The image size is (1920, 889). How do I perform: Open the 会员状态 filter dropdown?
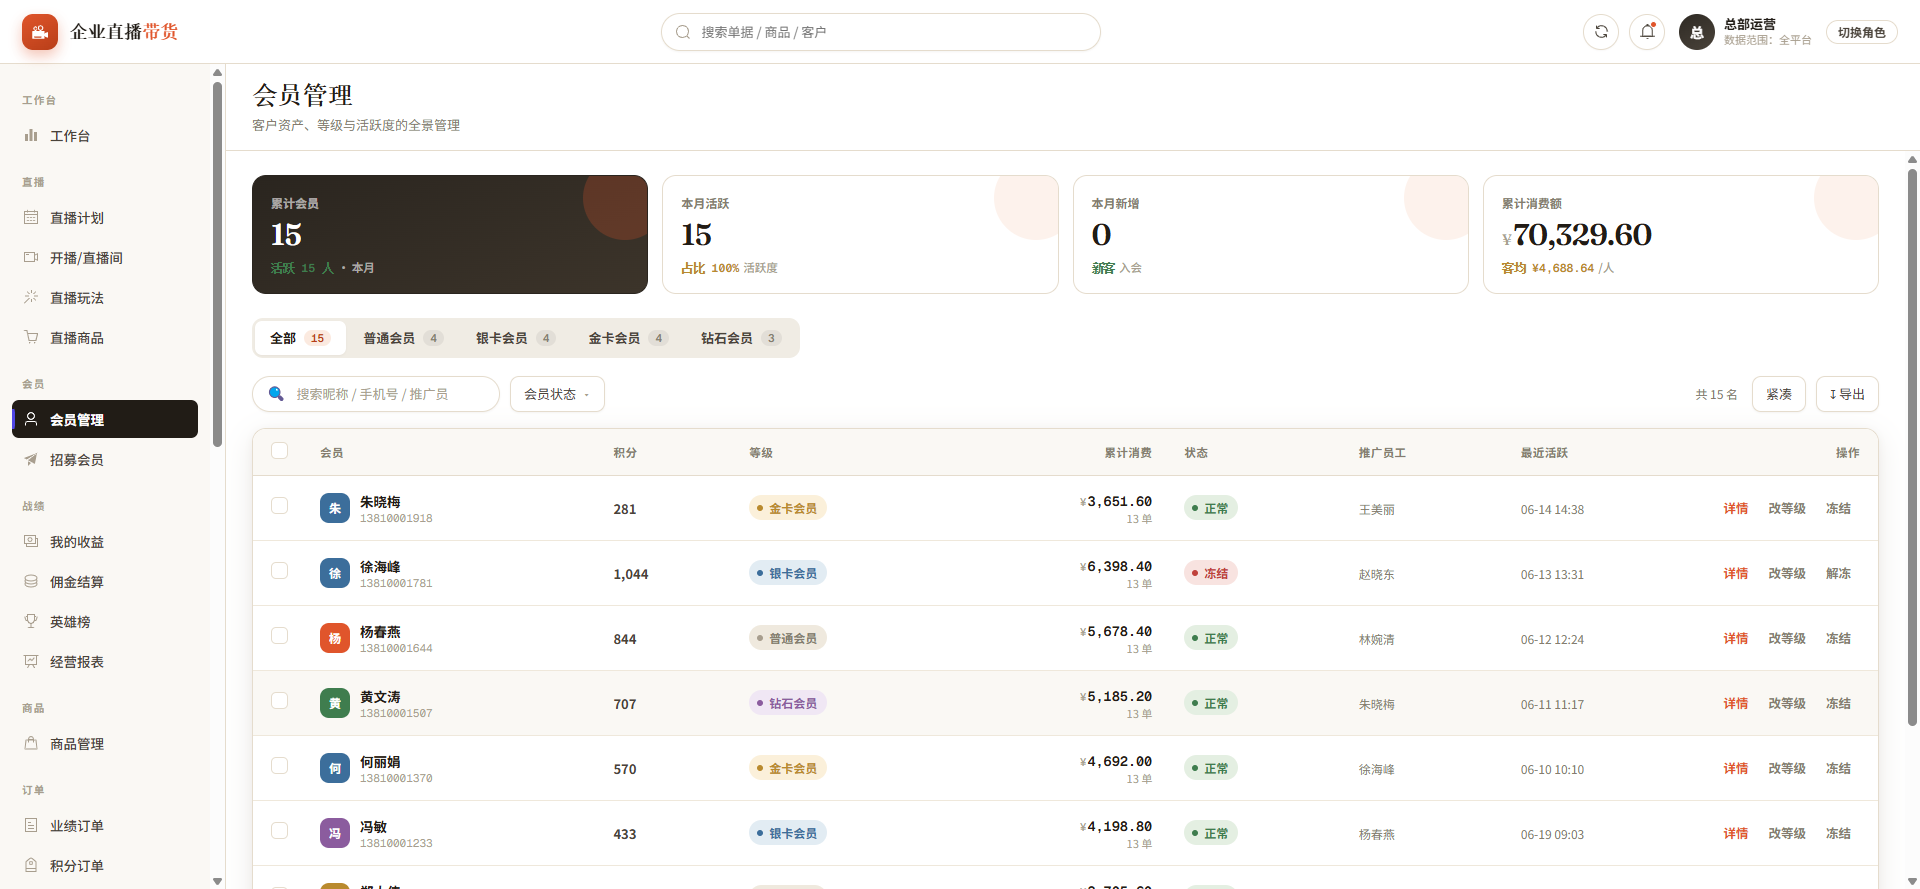coord(557,394)
